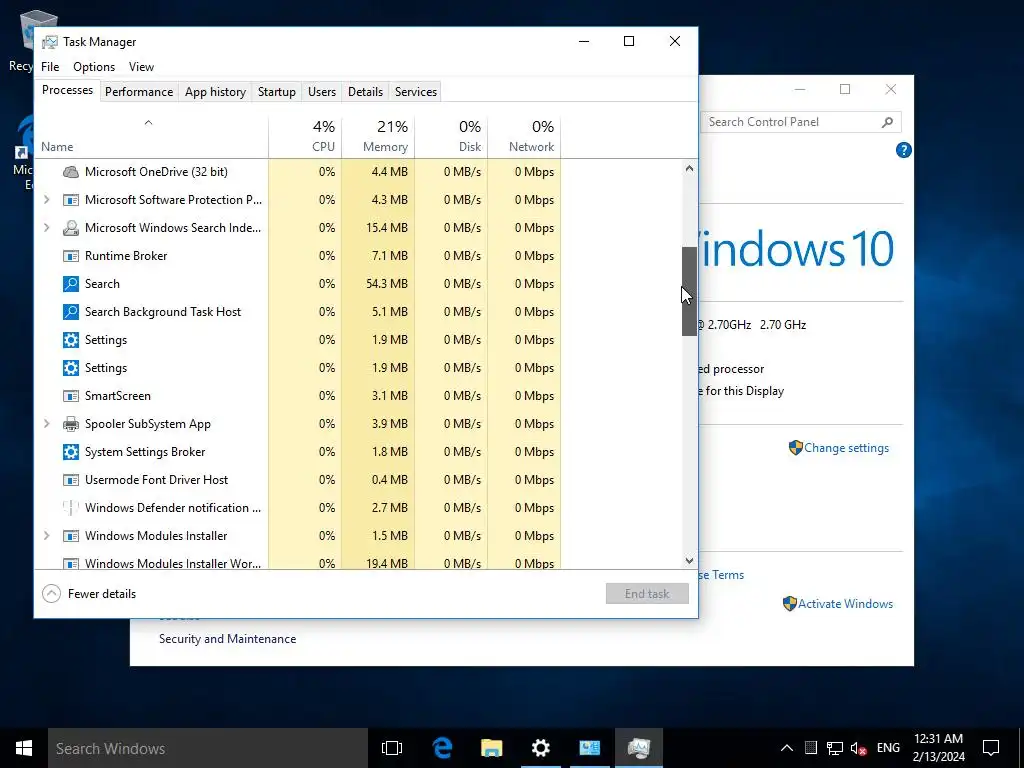Screen dimensions: 1024x768
Task: Sort by the Disk column header
Action: [451, 136]
